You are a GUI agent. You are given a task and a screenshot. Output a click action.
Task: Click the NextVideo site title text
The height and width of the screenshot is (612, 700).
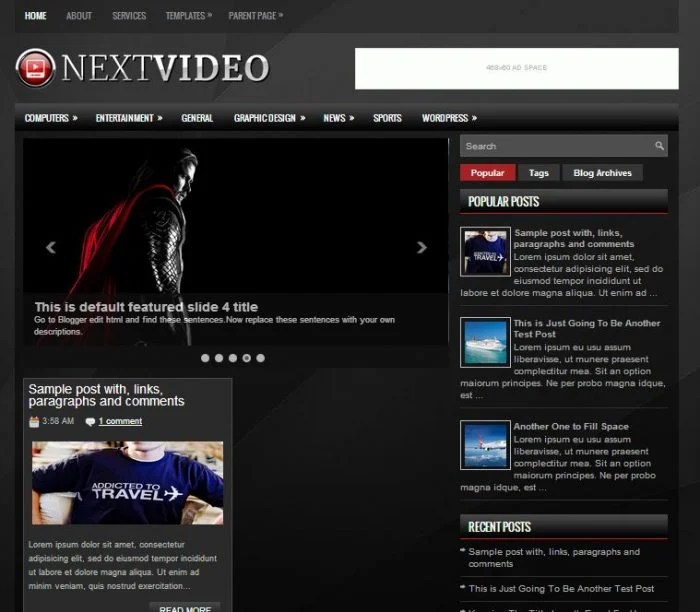click(x=165, y=68)
